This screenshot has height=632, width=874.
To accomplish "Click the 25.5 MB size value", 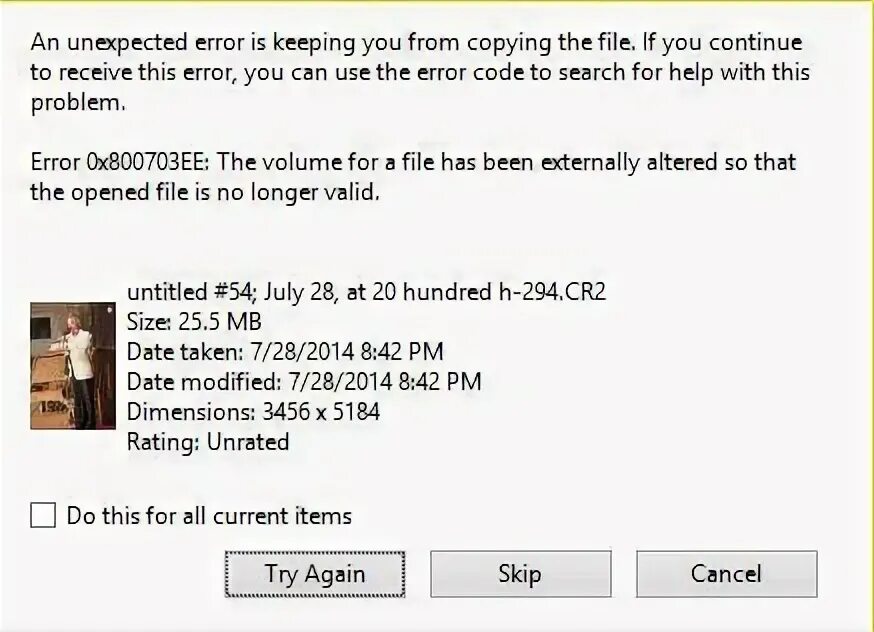I will pos(220,322).
